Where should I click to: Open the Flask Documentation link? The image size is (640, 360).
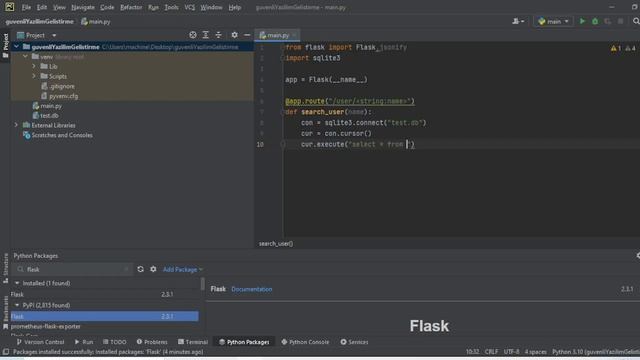pyautogui.click(x=251, y=289)
